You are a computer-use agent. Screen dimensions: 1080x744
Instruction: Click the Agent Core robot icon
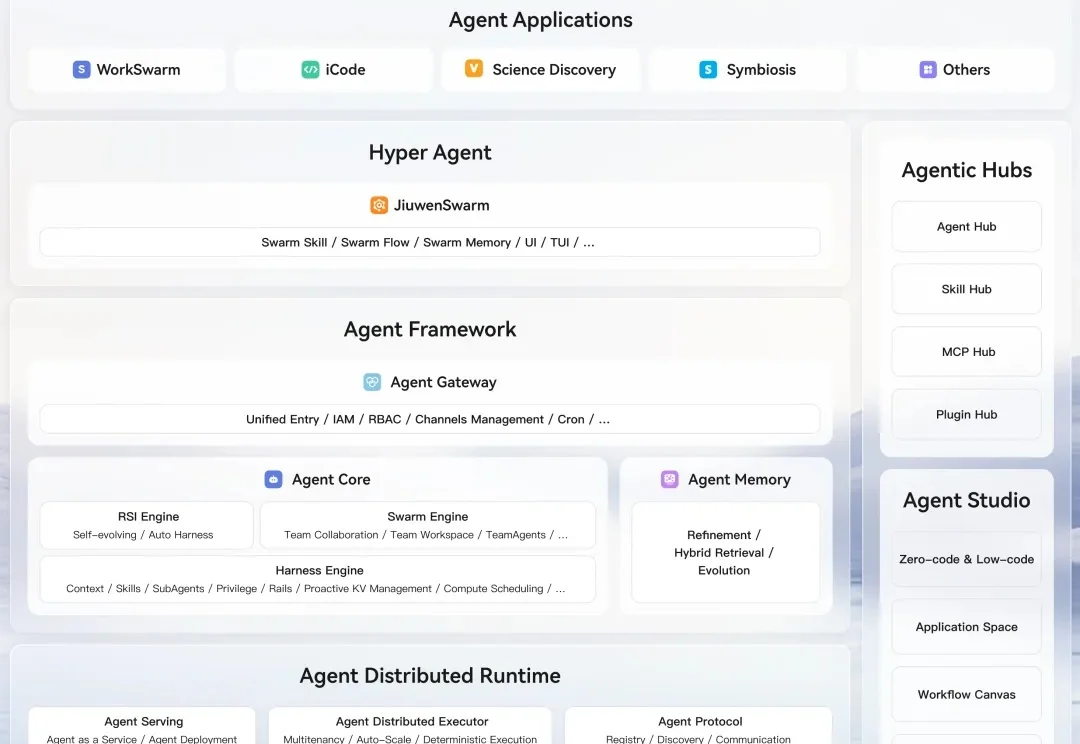(273, 479)
